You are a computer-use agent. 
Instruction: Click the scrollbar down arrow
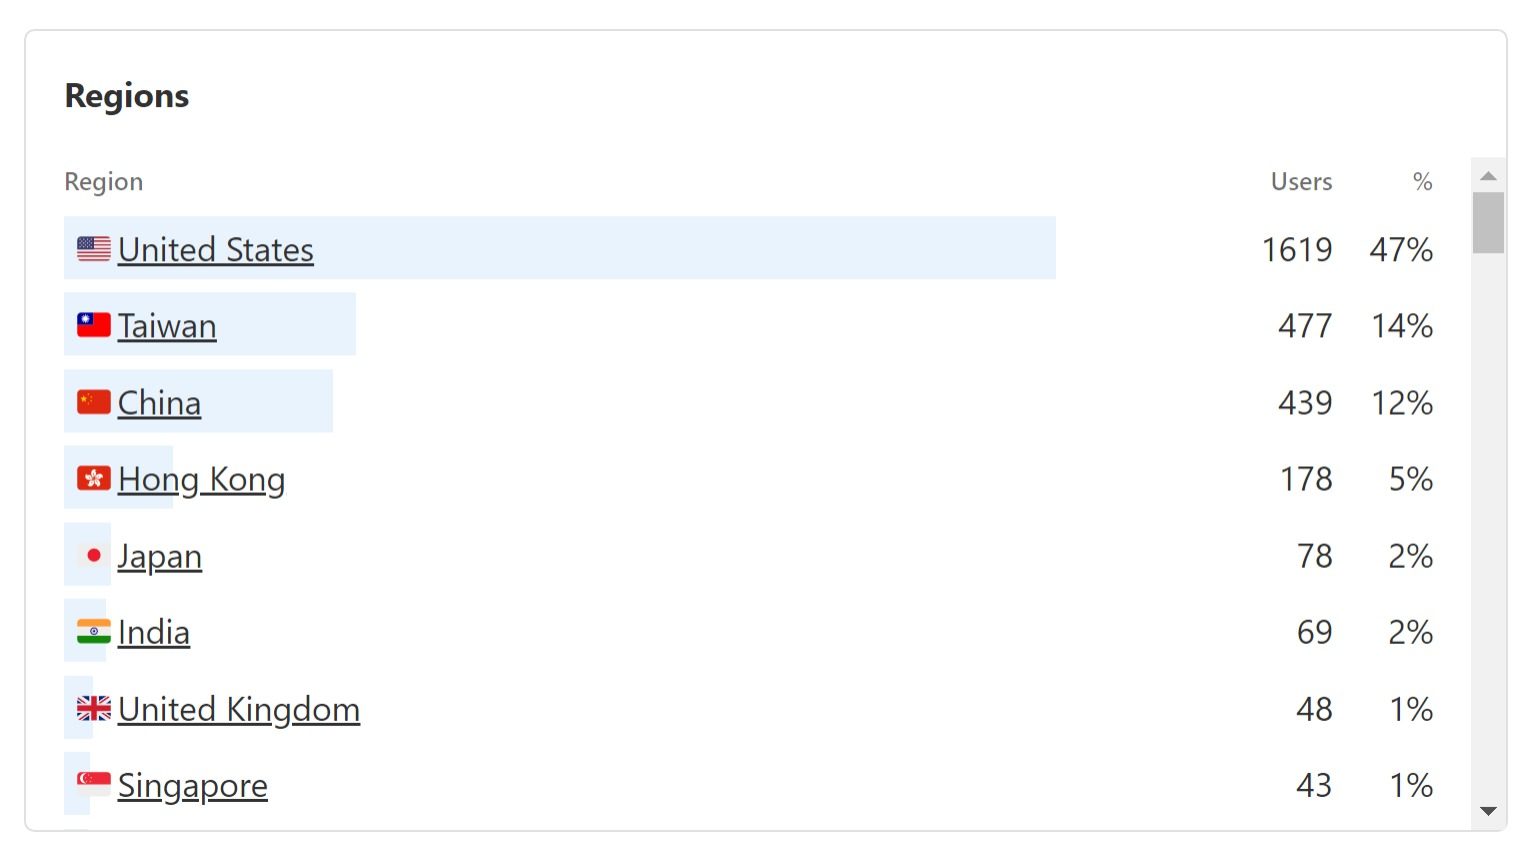click(x=1488, y=811)
